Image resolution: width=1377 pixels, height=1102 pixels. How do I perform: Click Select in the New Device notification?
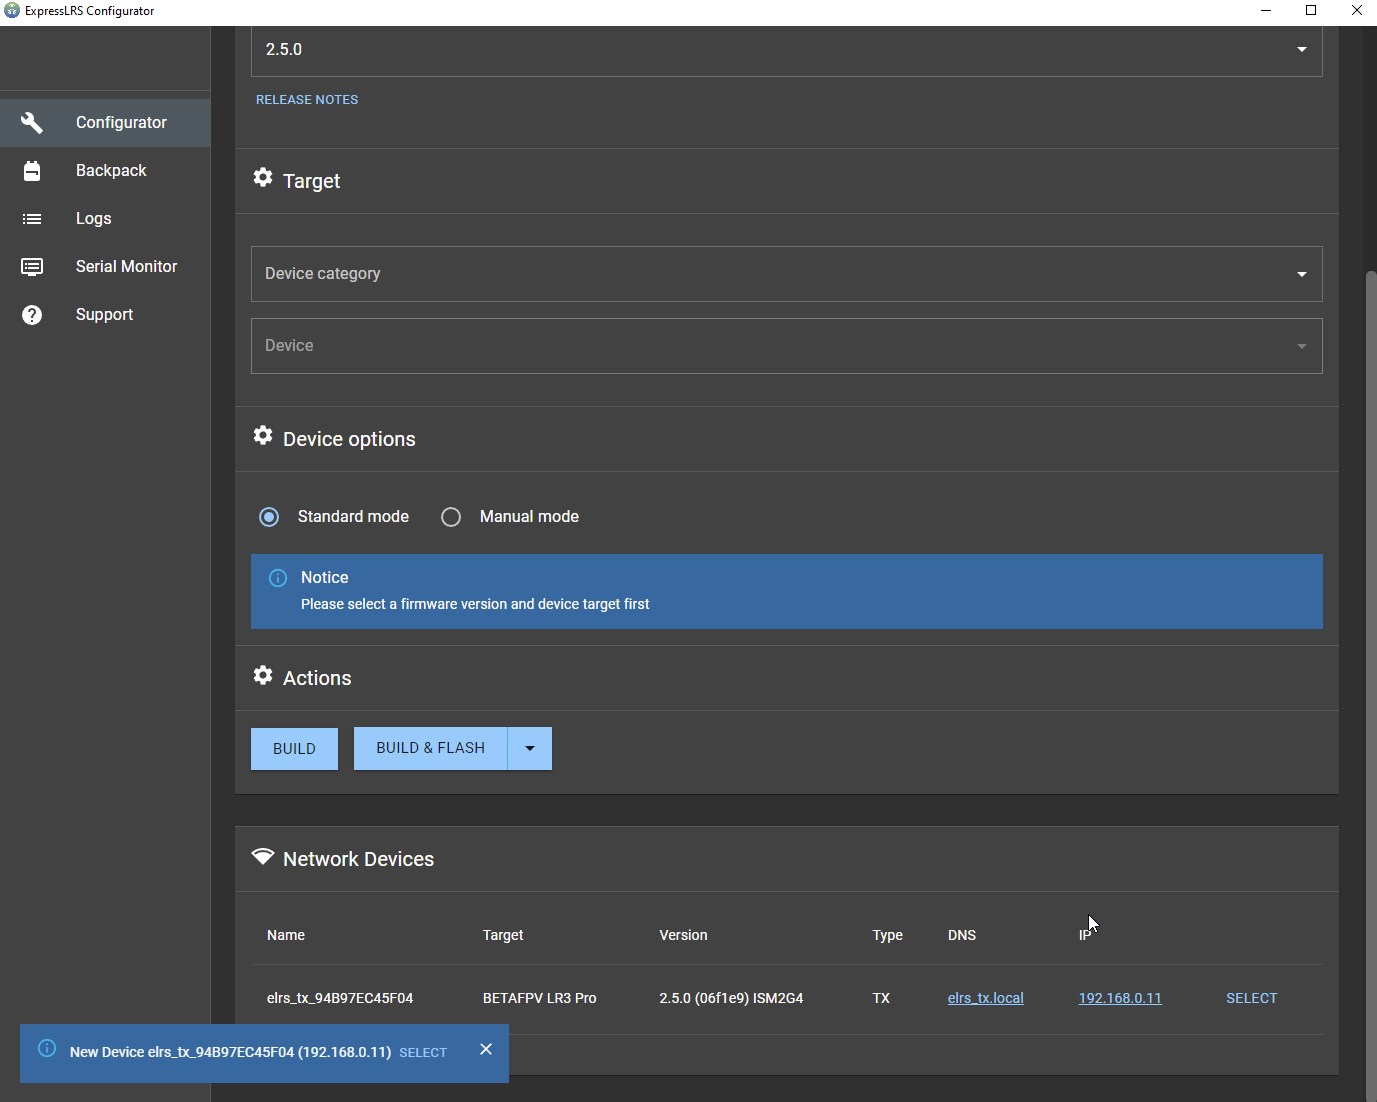click(423, 1053)
